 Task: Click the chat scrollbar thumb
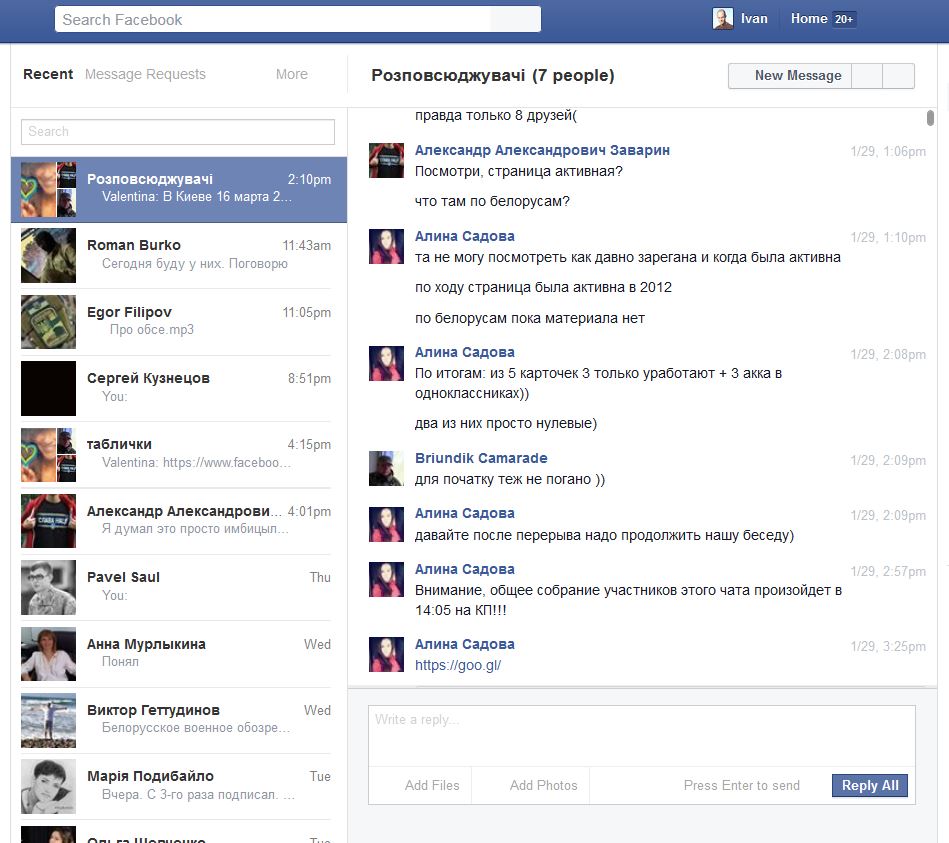[931, 118]
